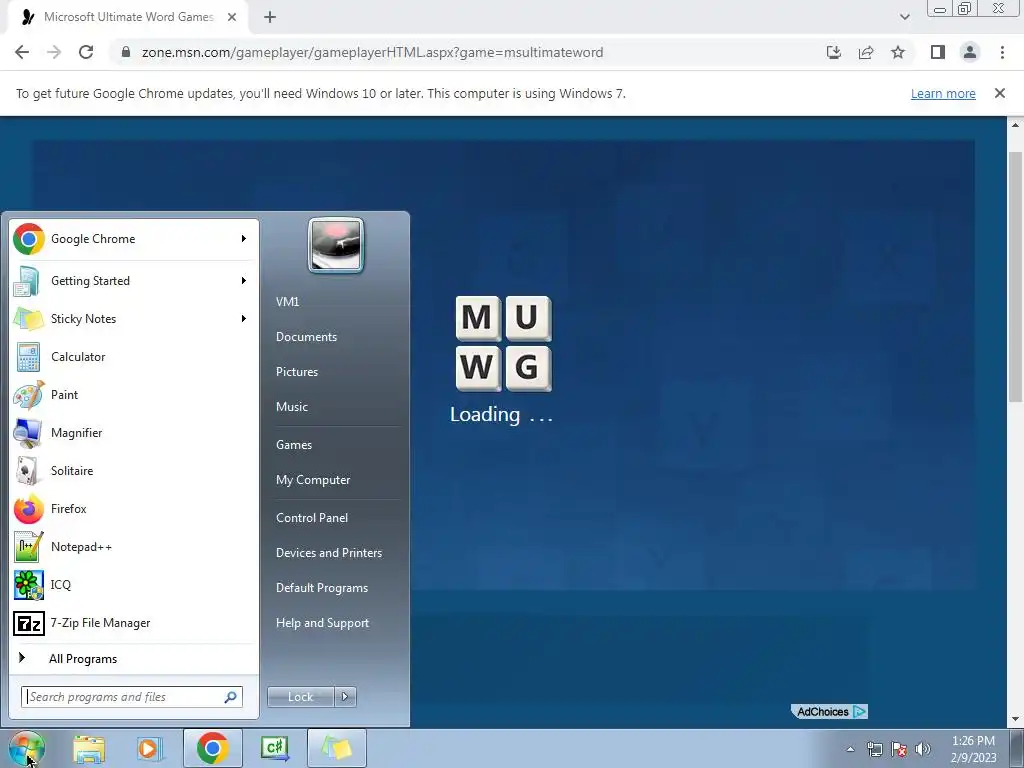Open Documents from Start menu
Viewport: 1024px width, 768px height.
306,337
